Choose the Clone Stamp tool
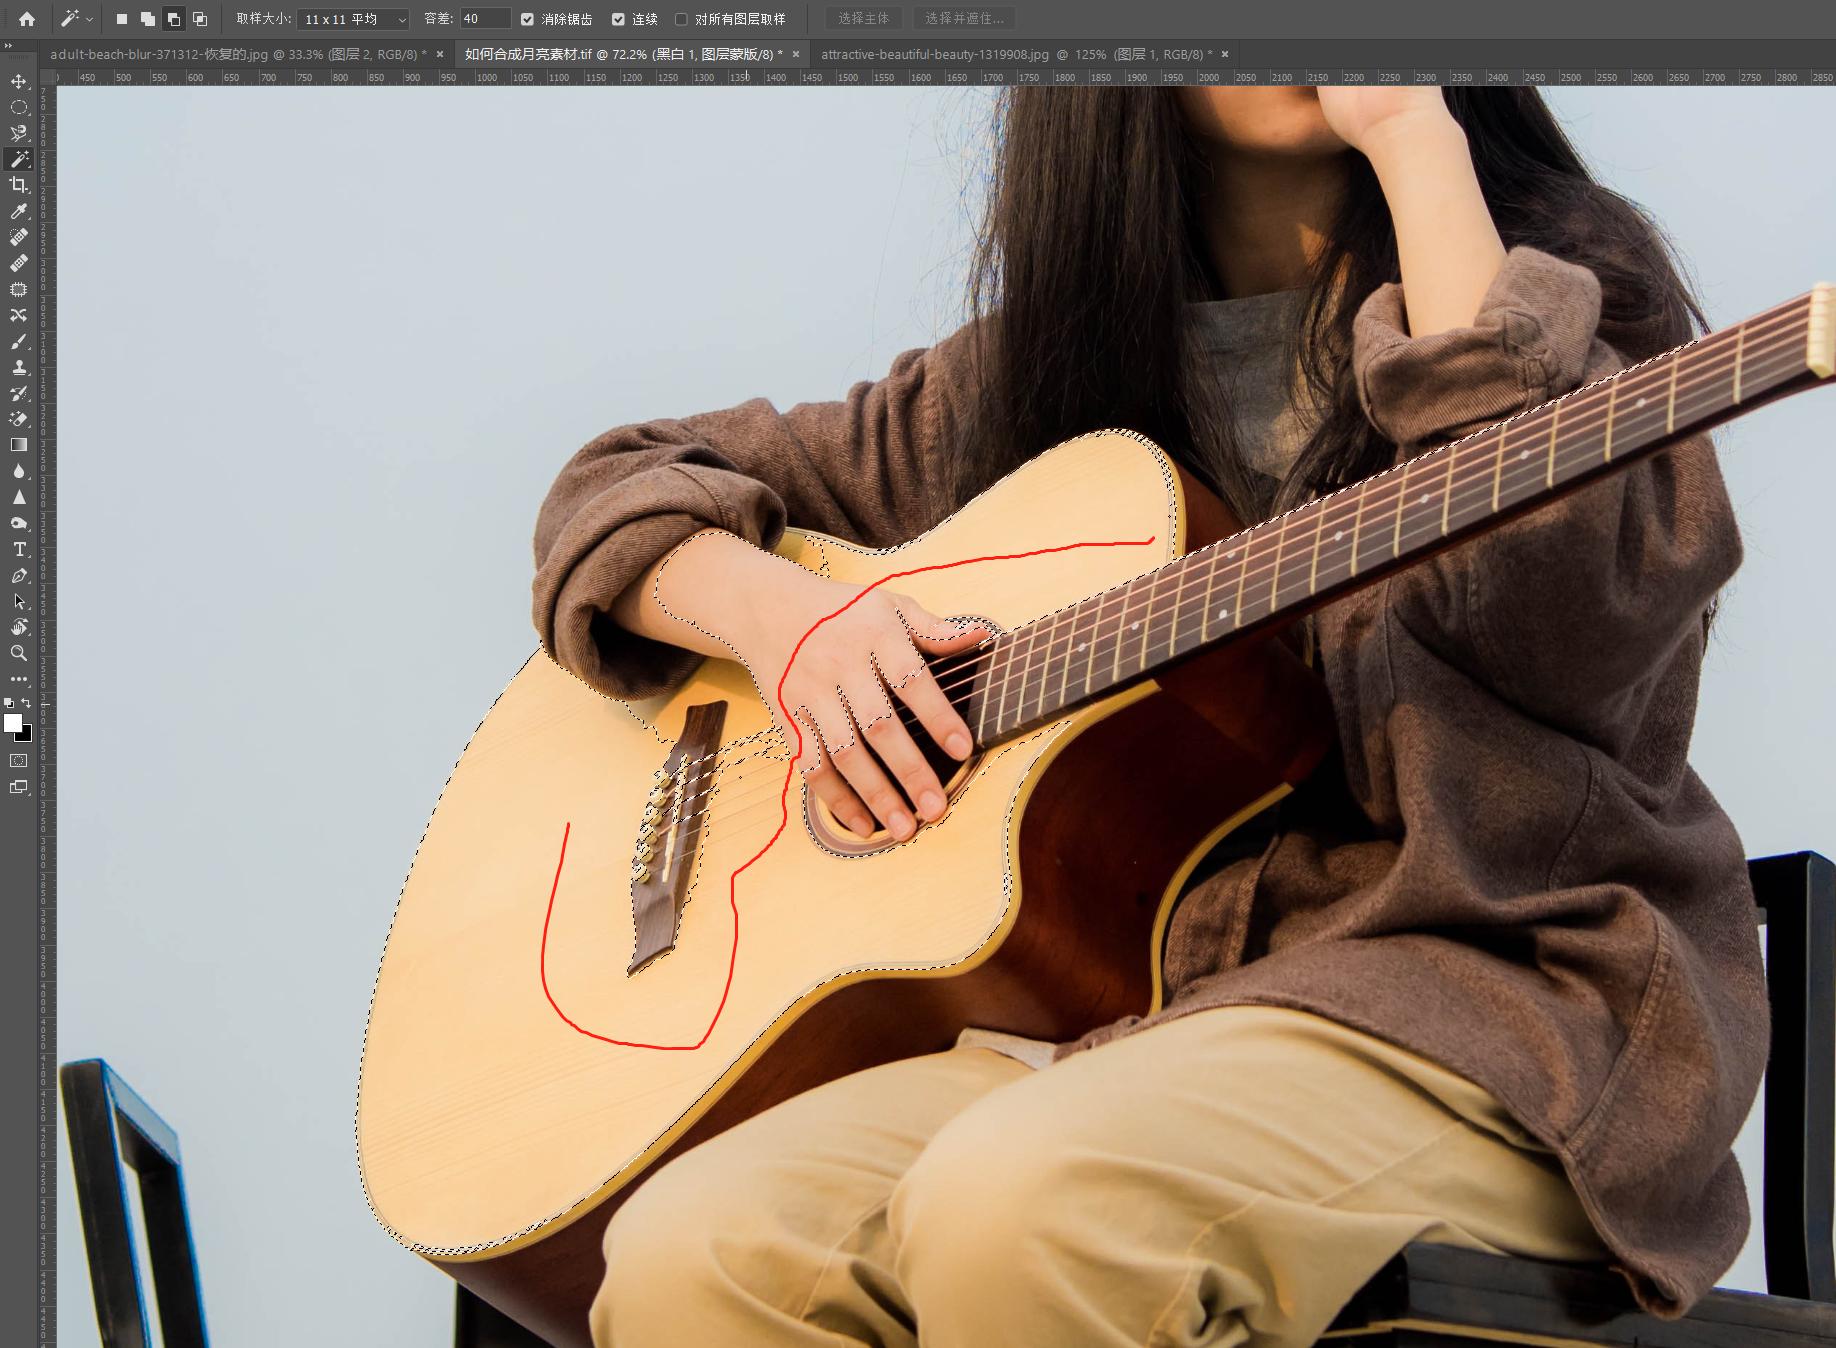Screen dimensions: 1836x1348 click(18, 367)
